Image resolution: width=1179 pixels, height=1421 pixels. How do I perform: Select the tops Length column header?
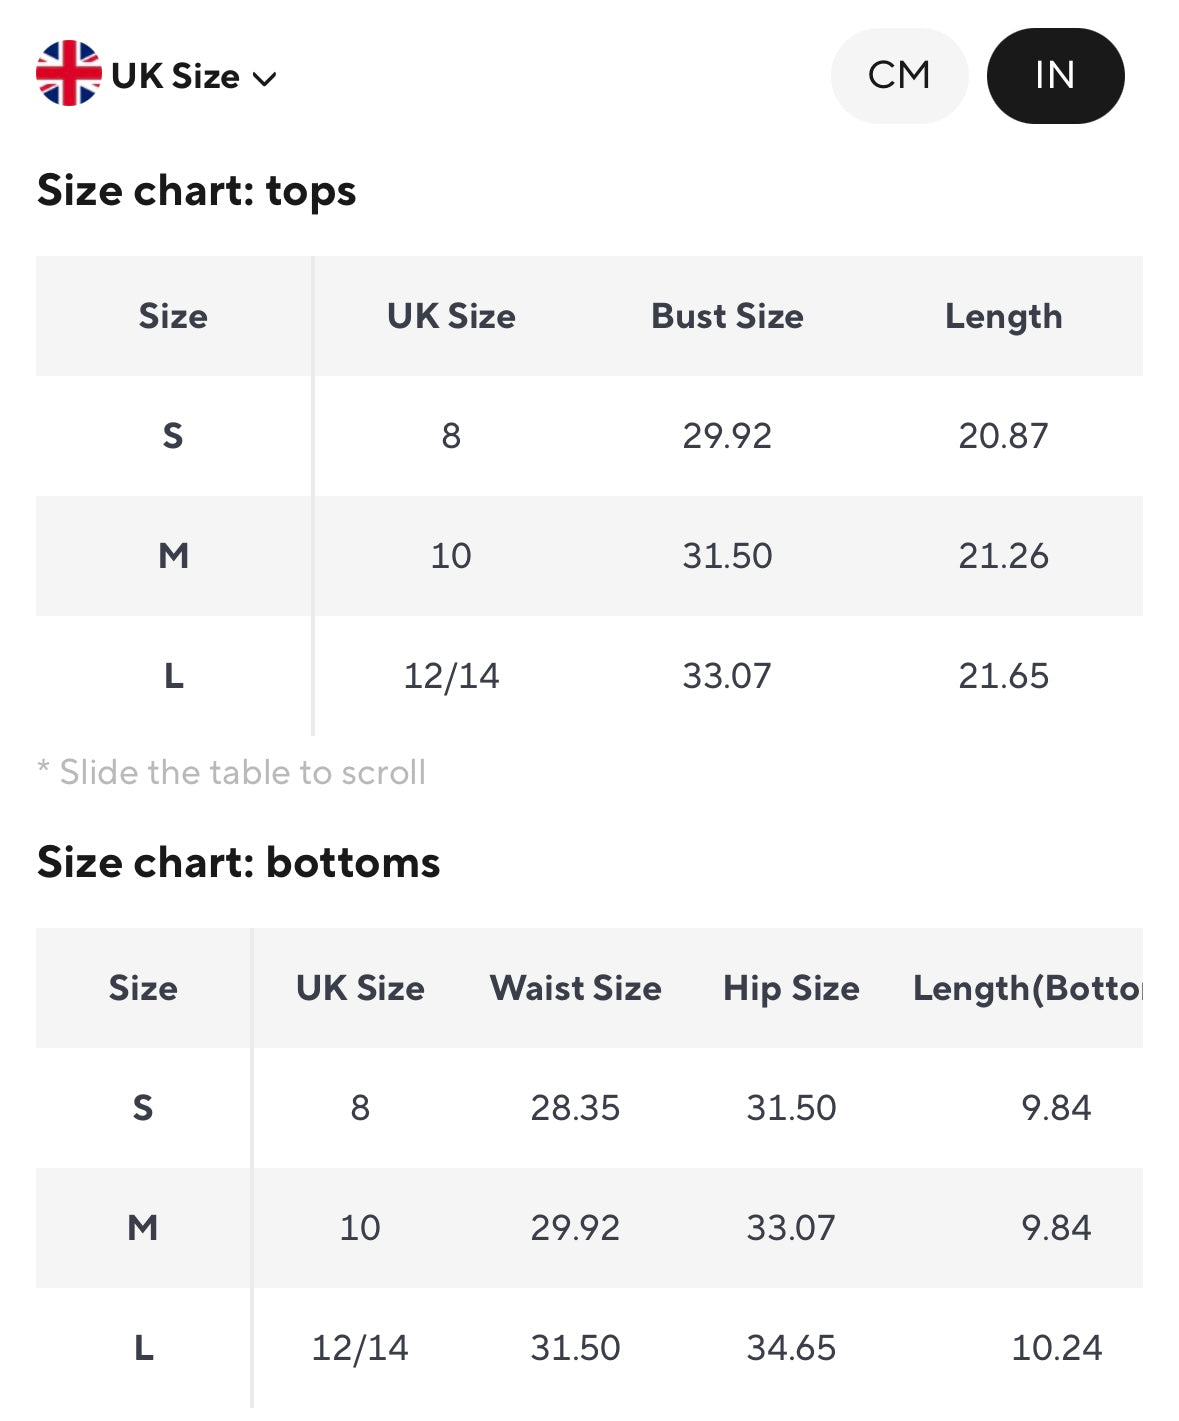pyautogui.click(x=1003, y=317)
